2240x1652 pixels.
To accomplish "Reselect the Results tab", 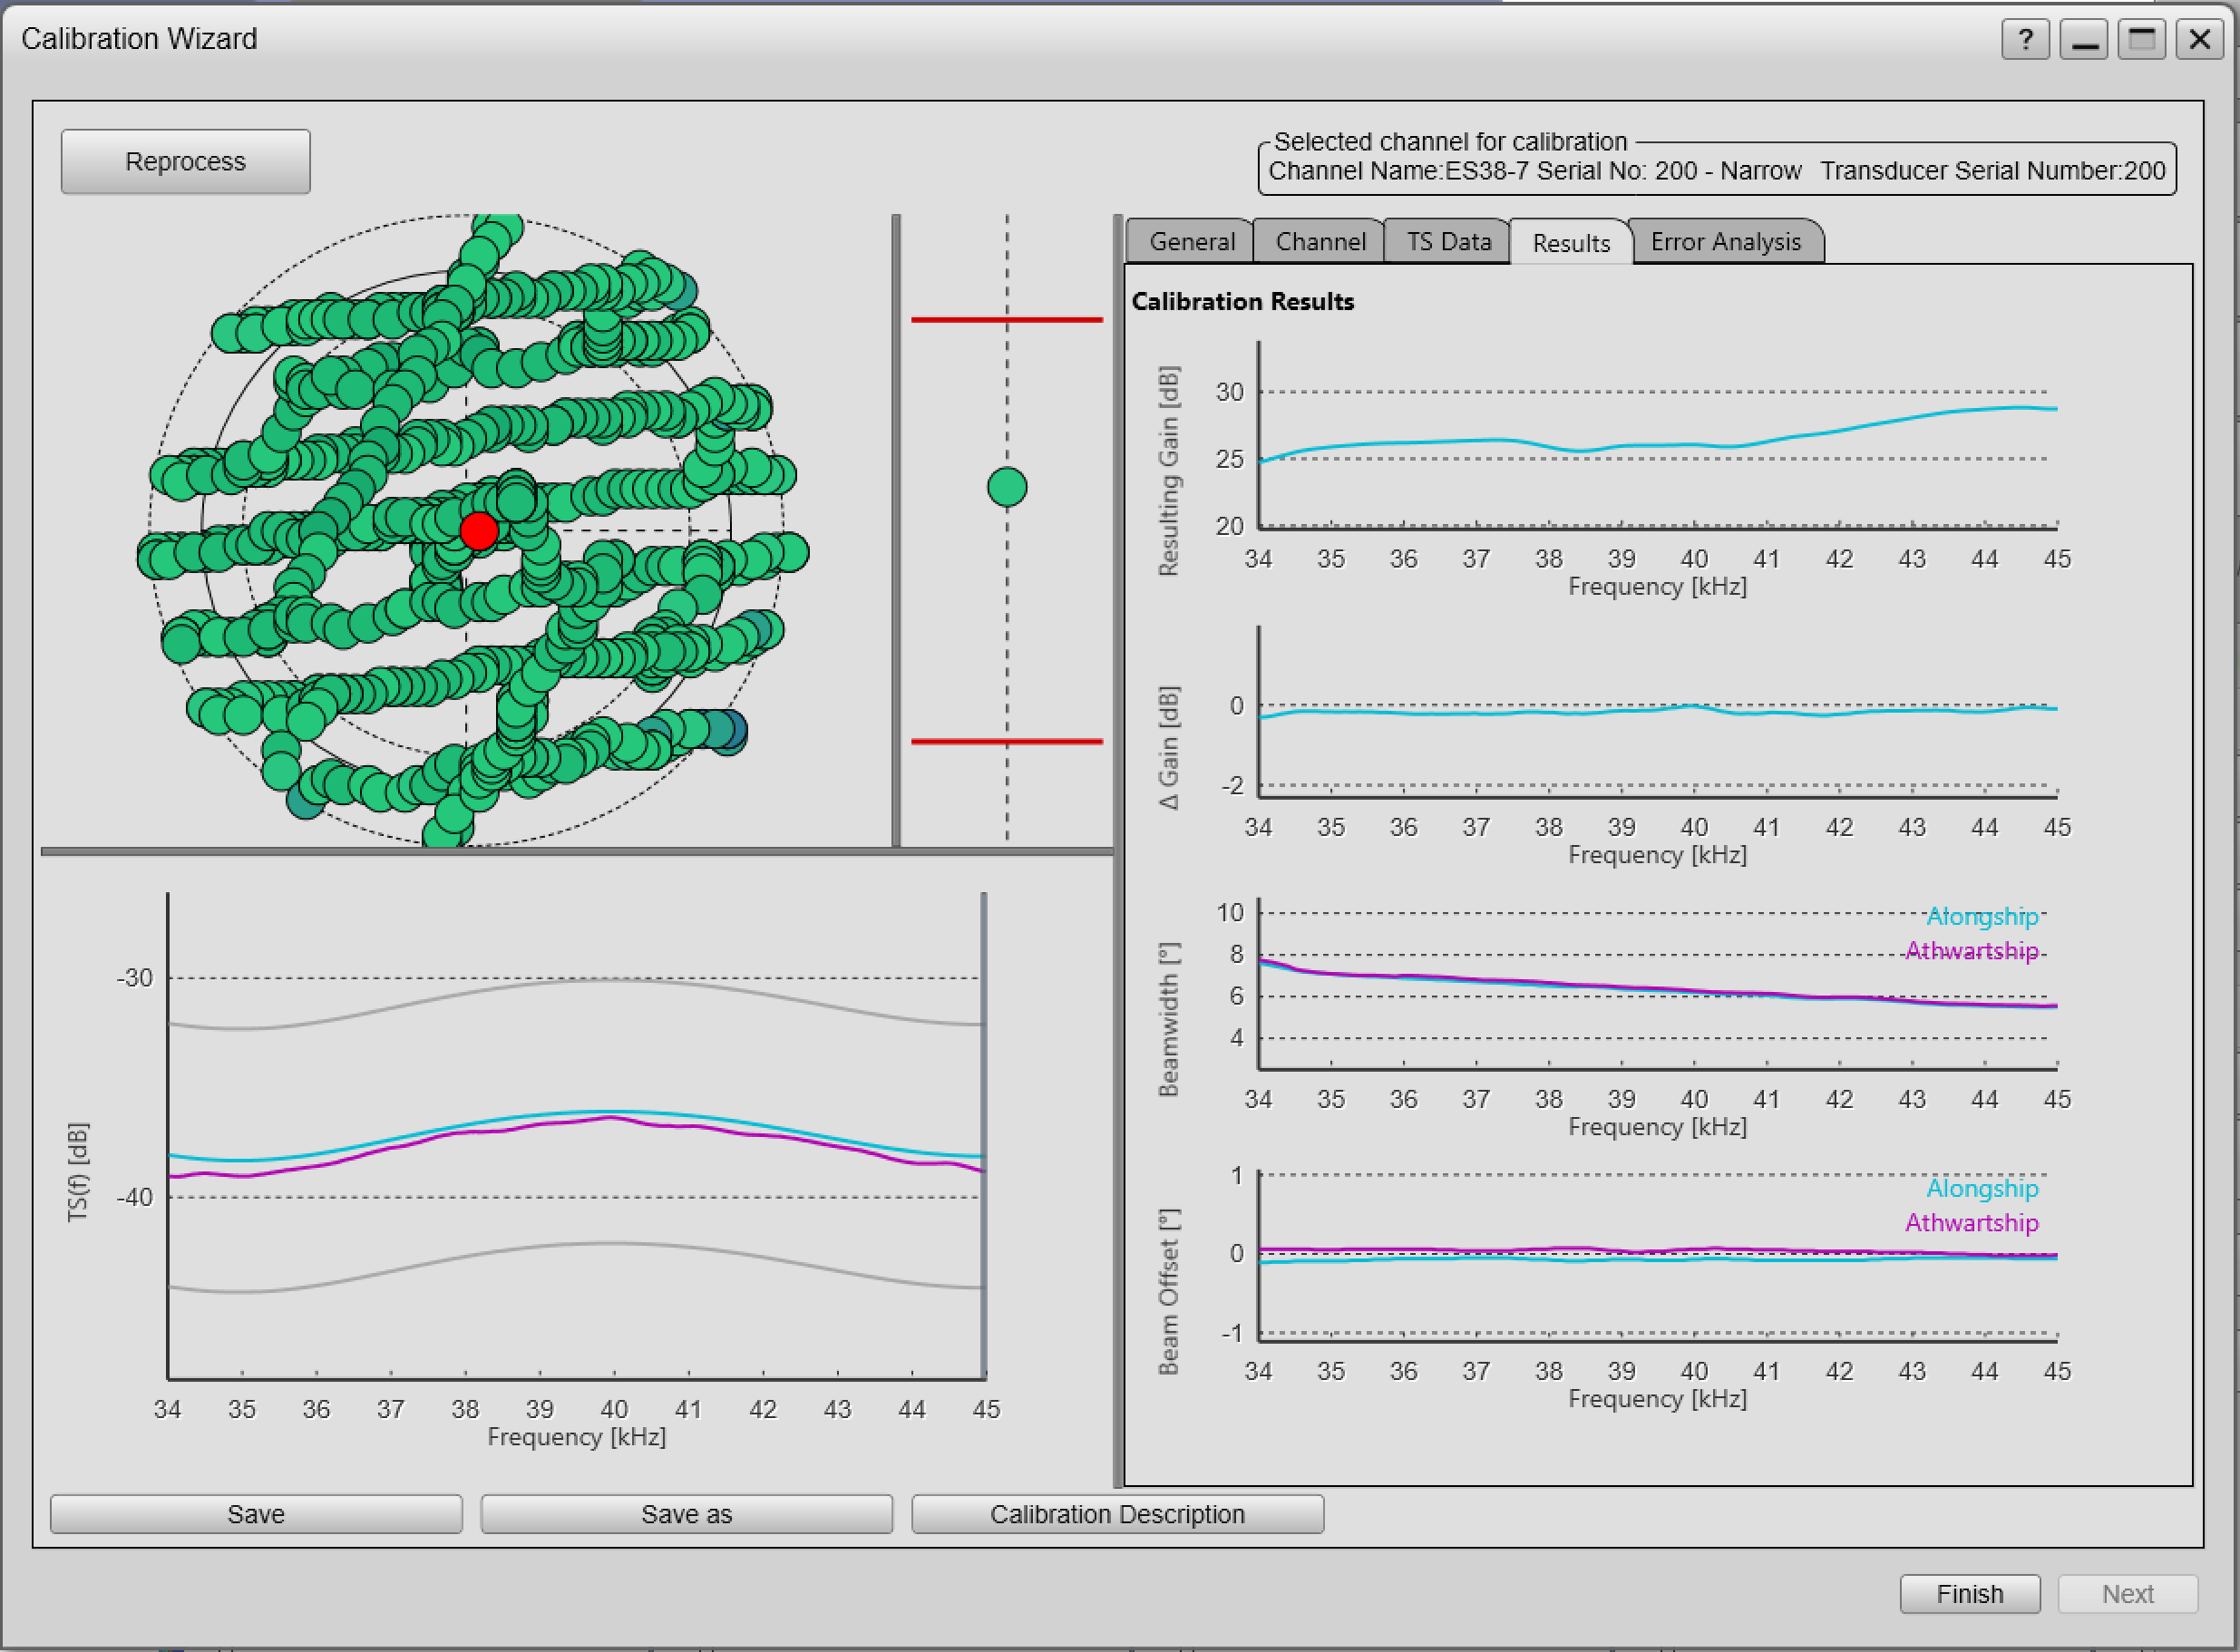I will click(1570, 243).
